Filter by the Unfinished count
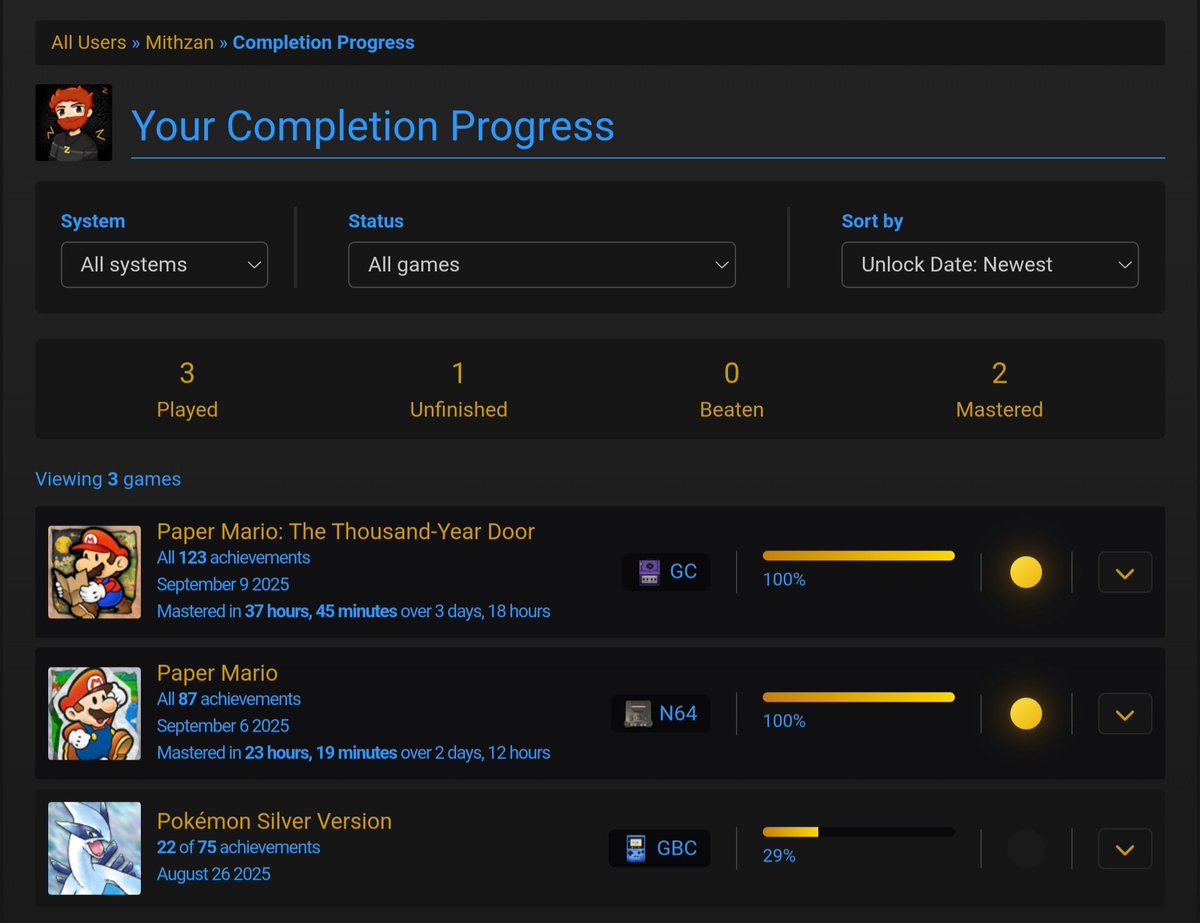The width and height of the screenshot is (1200, 923). [x=458, y=390]
